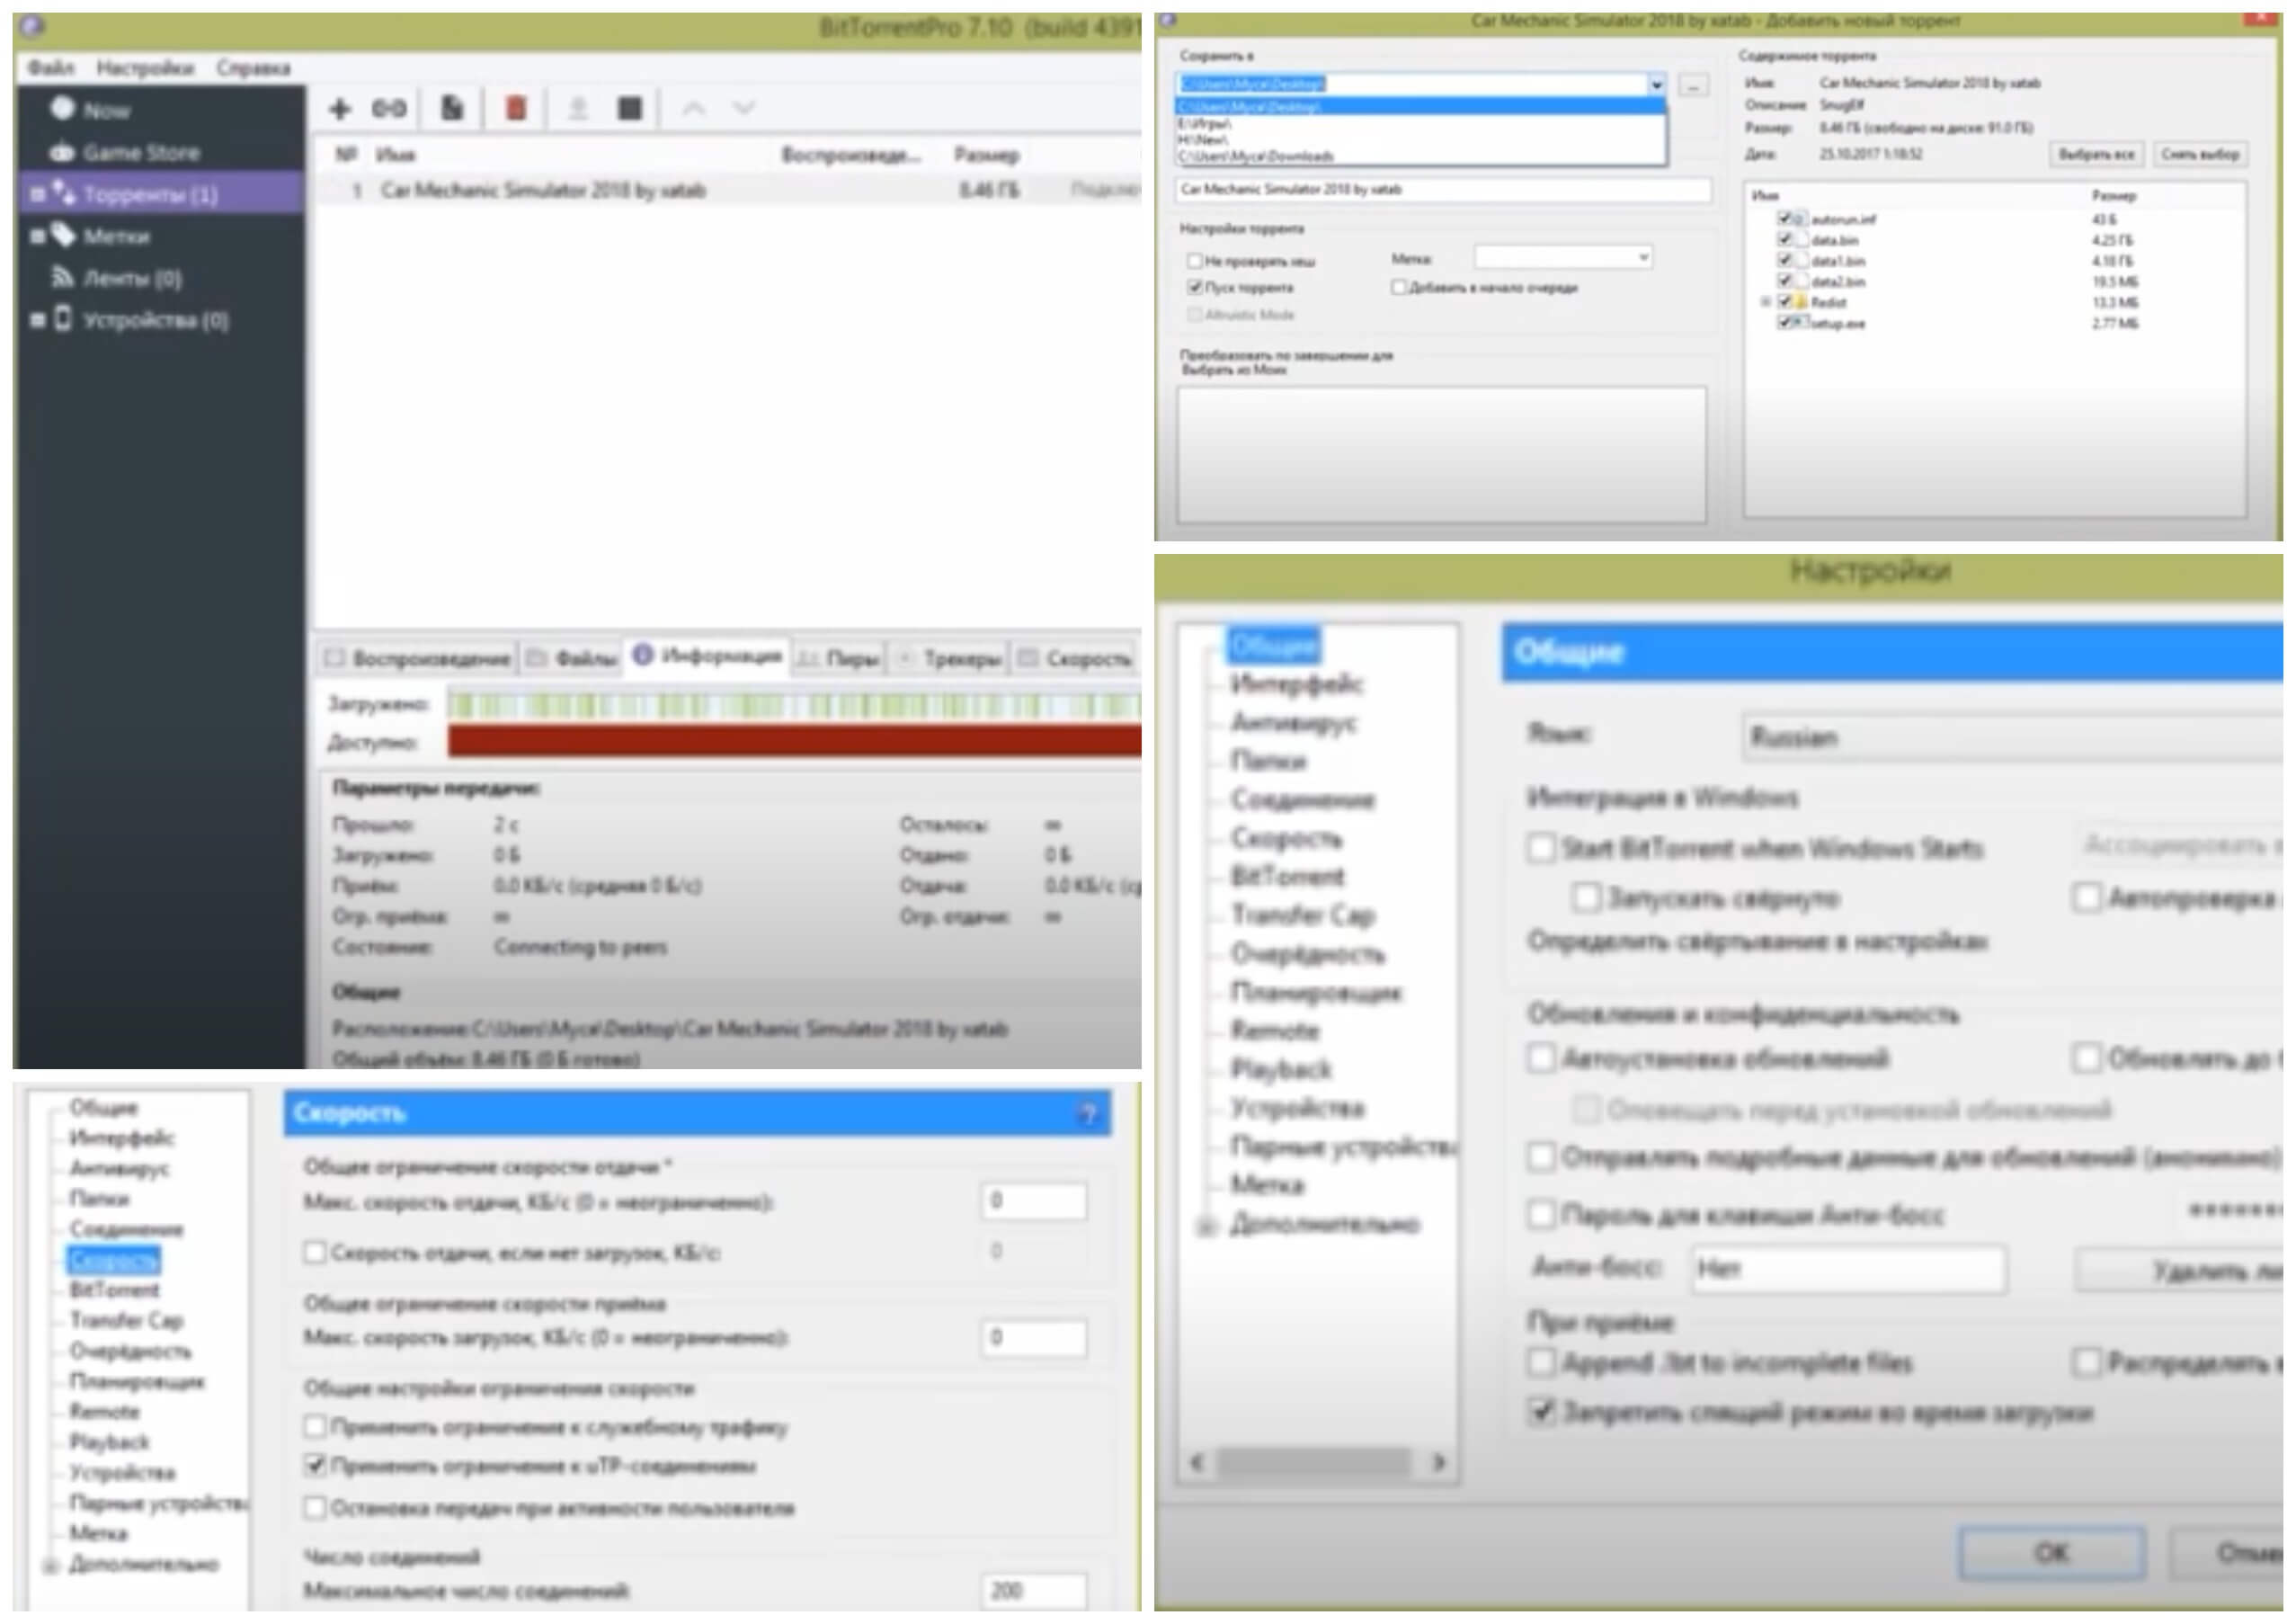Click the Add Torrent plus icon
The image size is (2296, 1624).
tap(340, 108)
